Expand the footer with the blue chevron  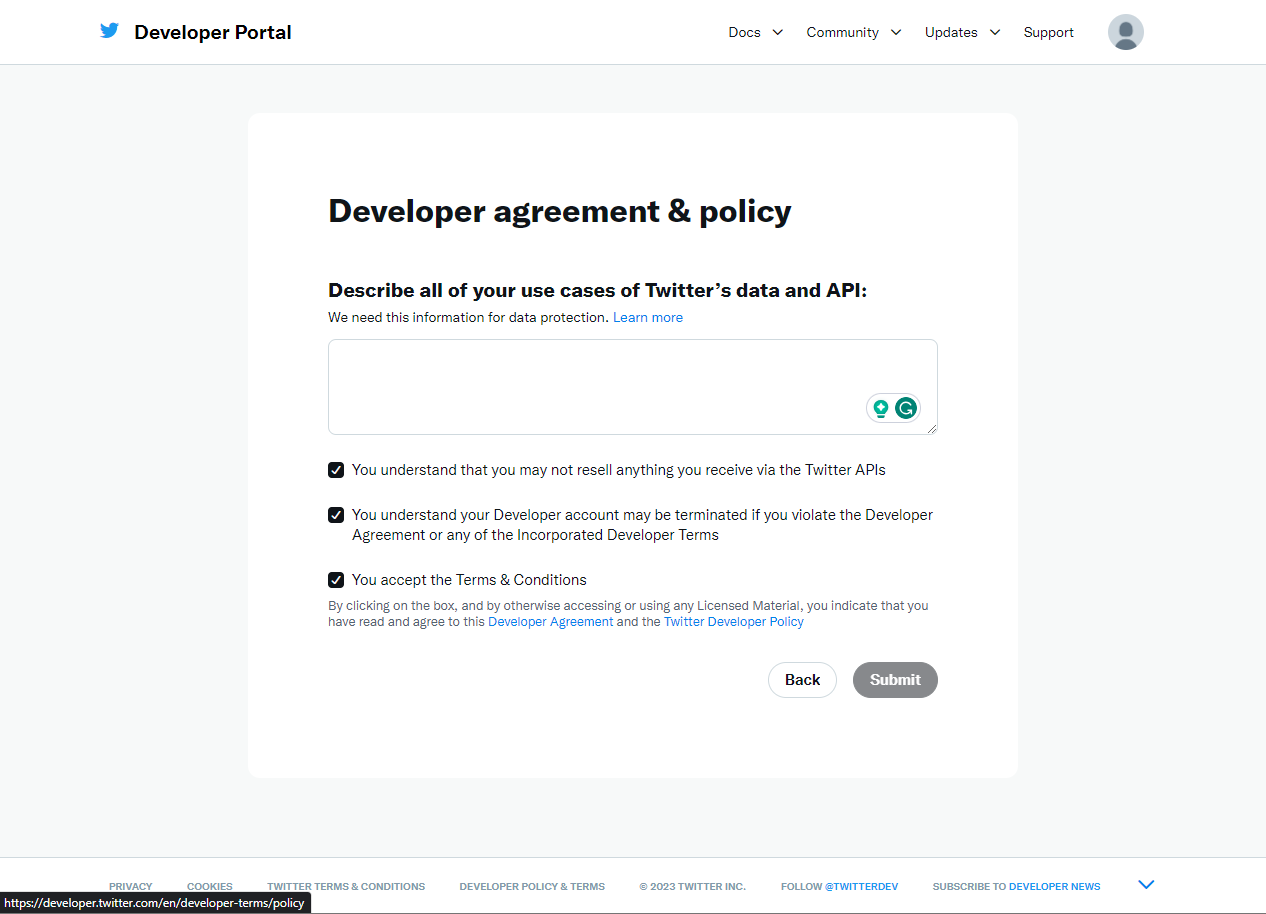coord(1146,885)
